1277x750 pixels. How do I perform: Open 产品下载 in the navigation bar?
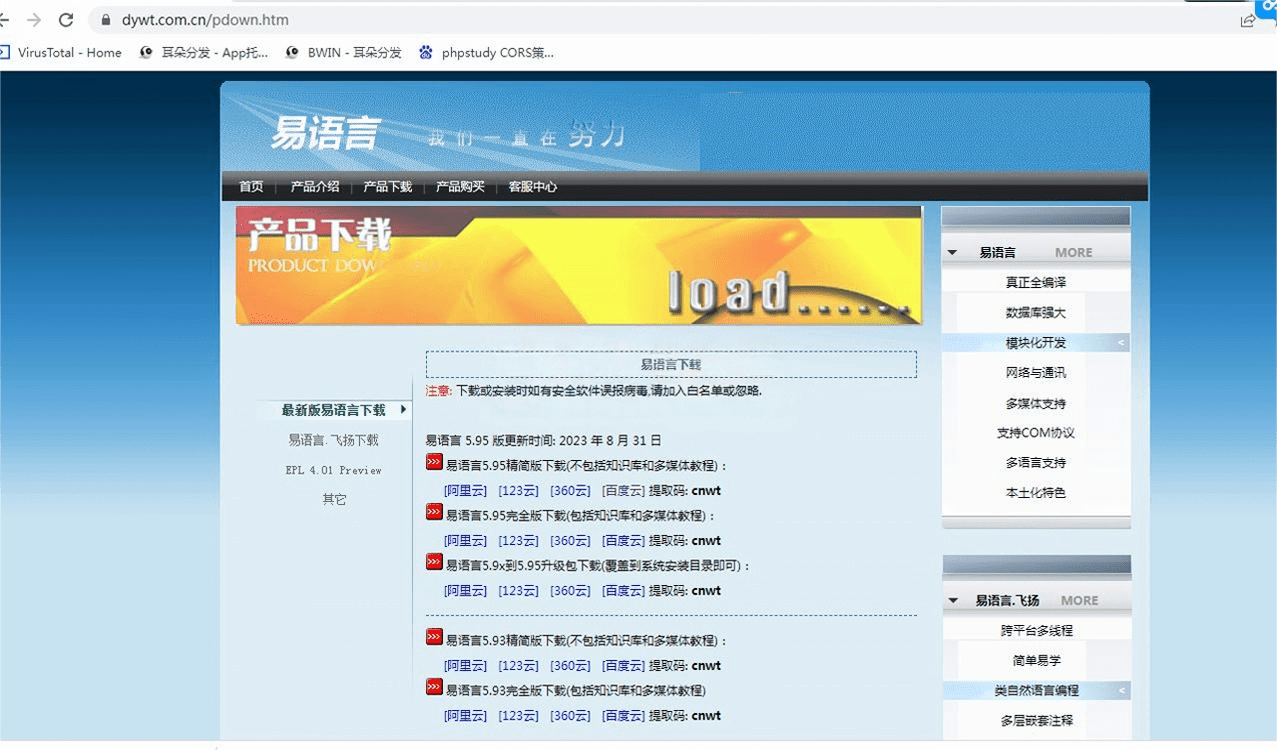click(387, 187)
